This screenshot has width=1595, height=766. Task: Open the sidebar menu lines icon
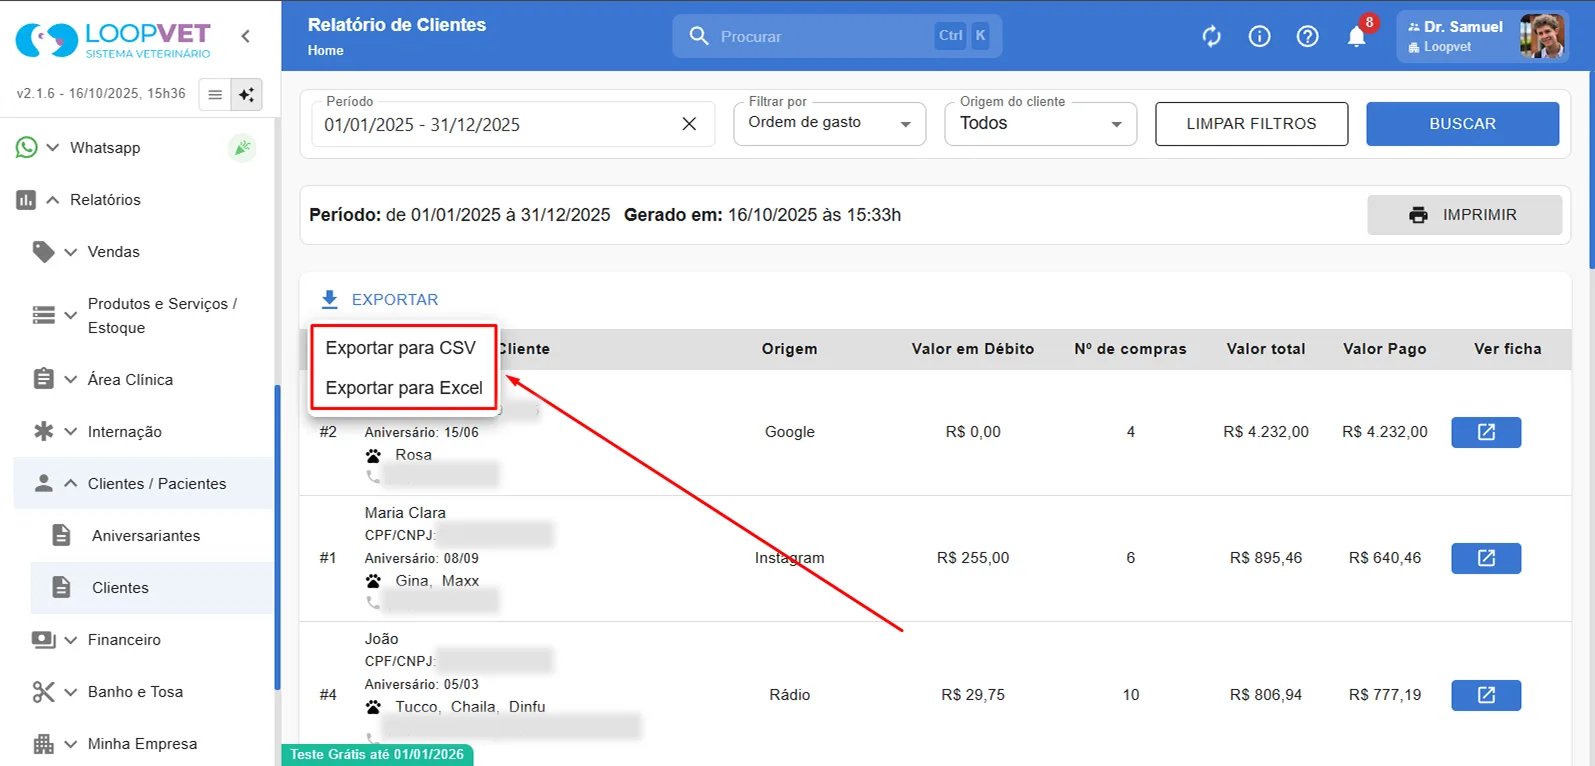[215, 94]
